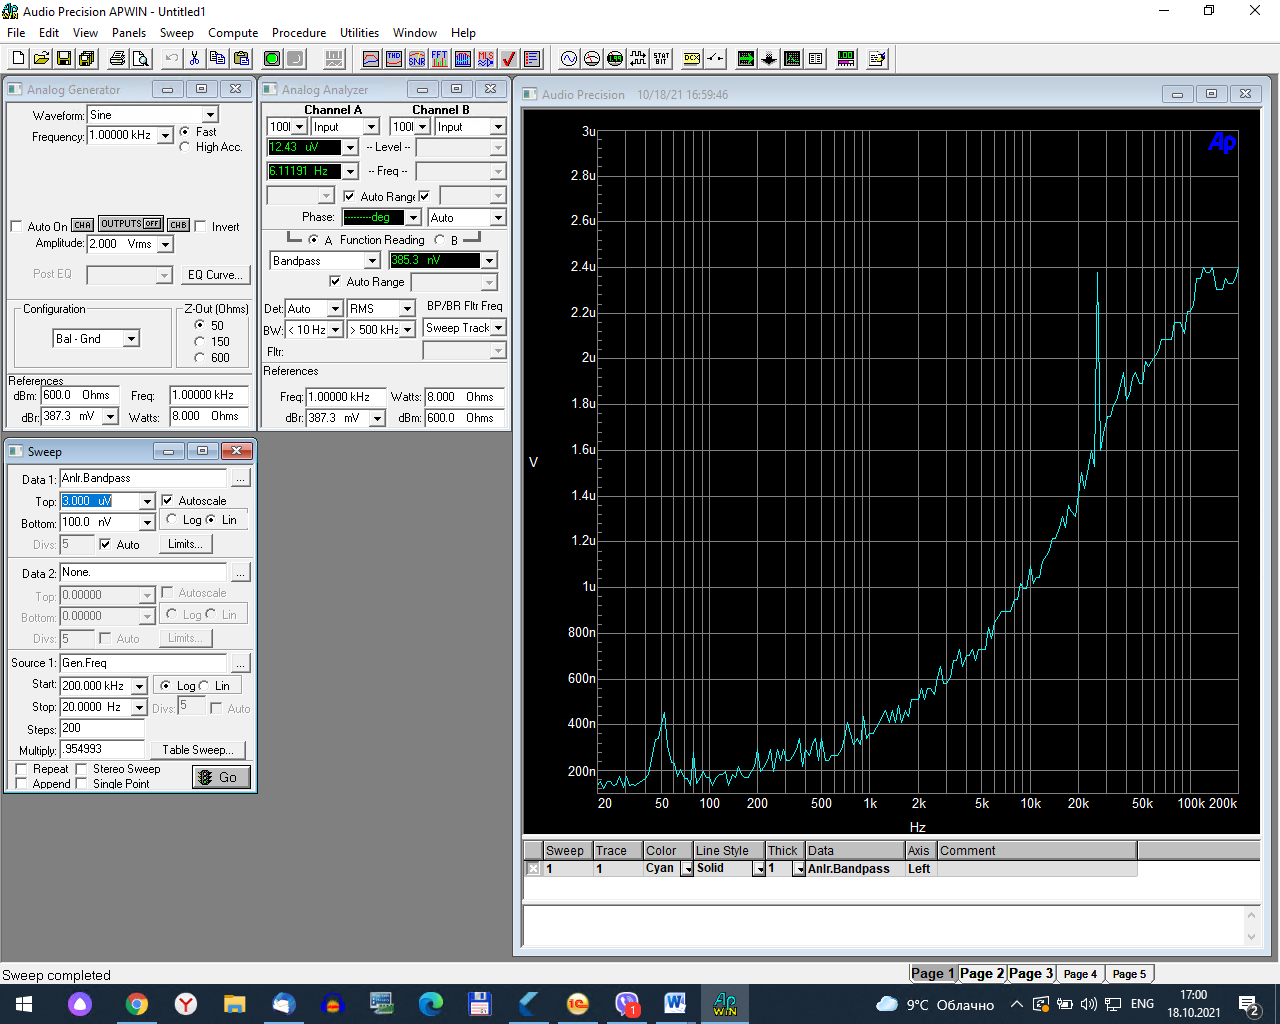Toggle the Invert checkbox
Viewport: 1280px width, 1024px height.
pyautogui.click(x=200, y=226)
